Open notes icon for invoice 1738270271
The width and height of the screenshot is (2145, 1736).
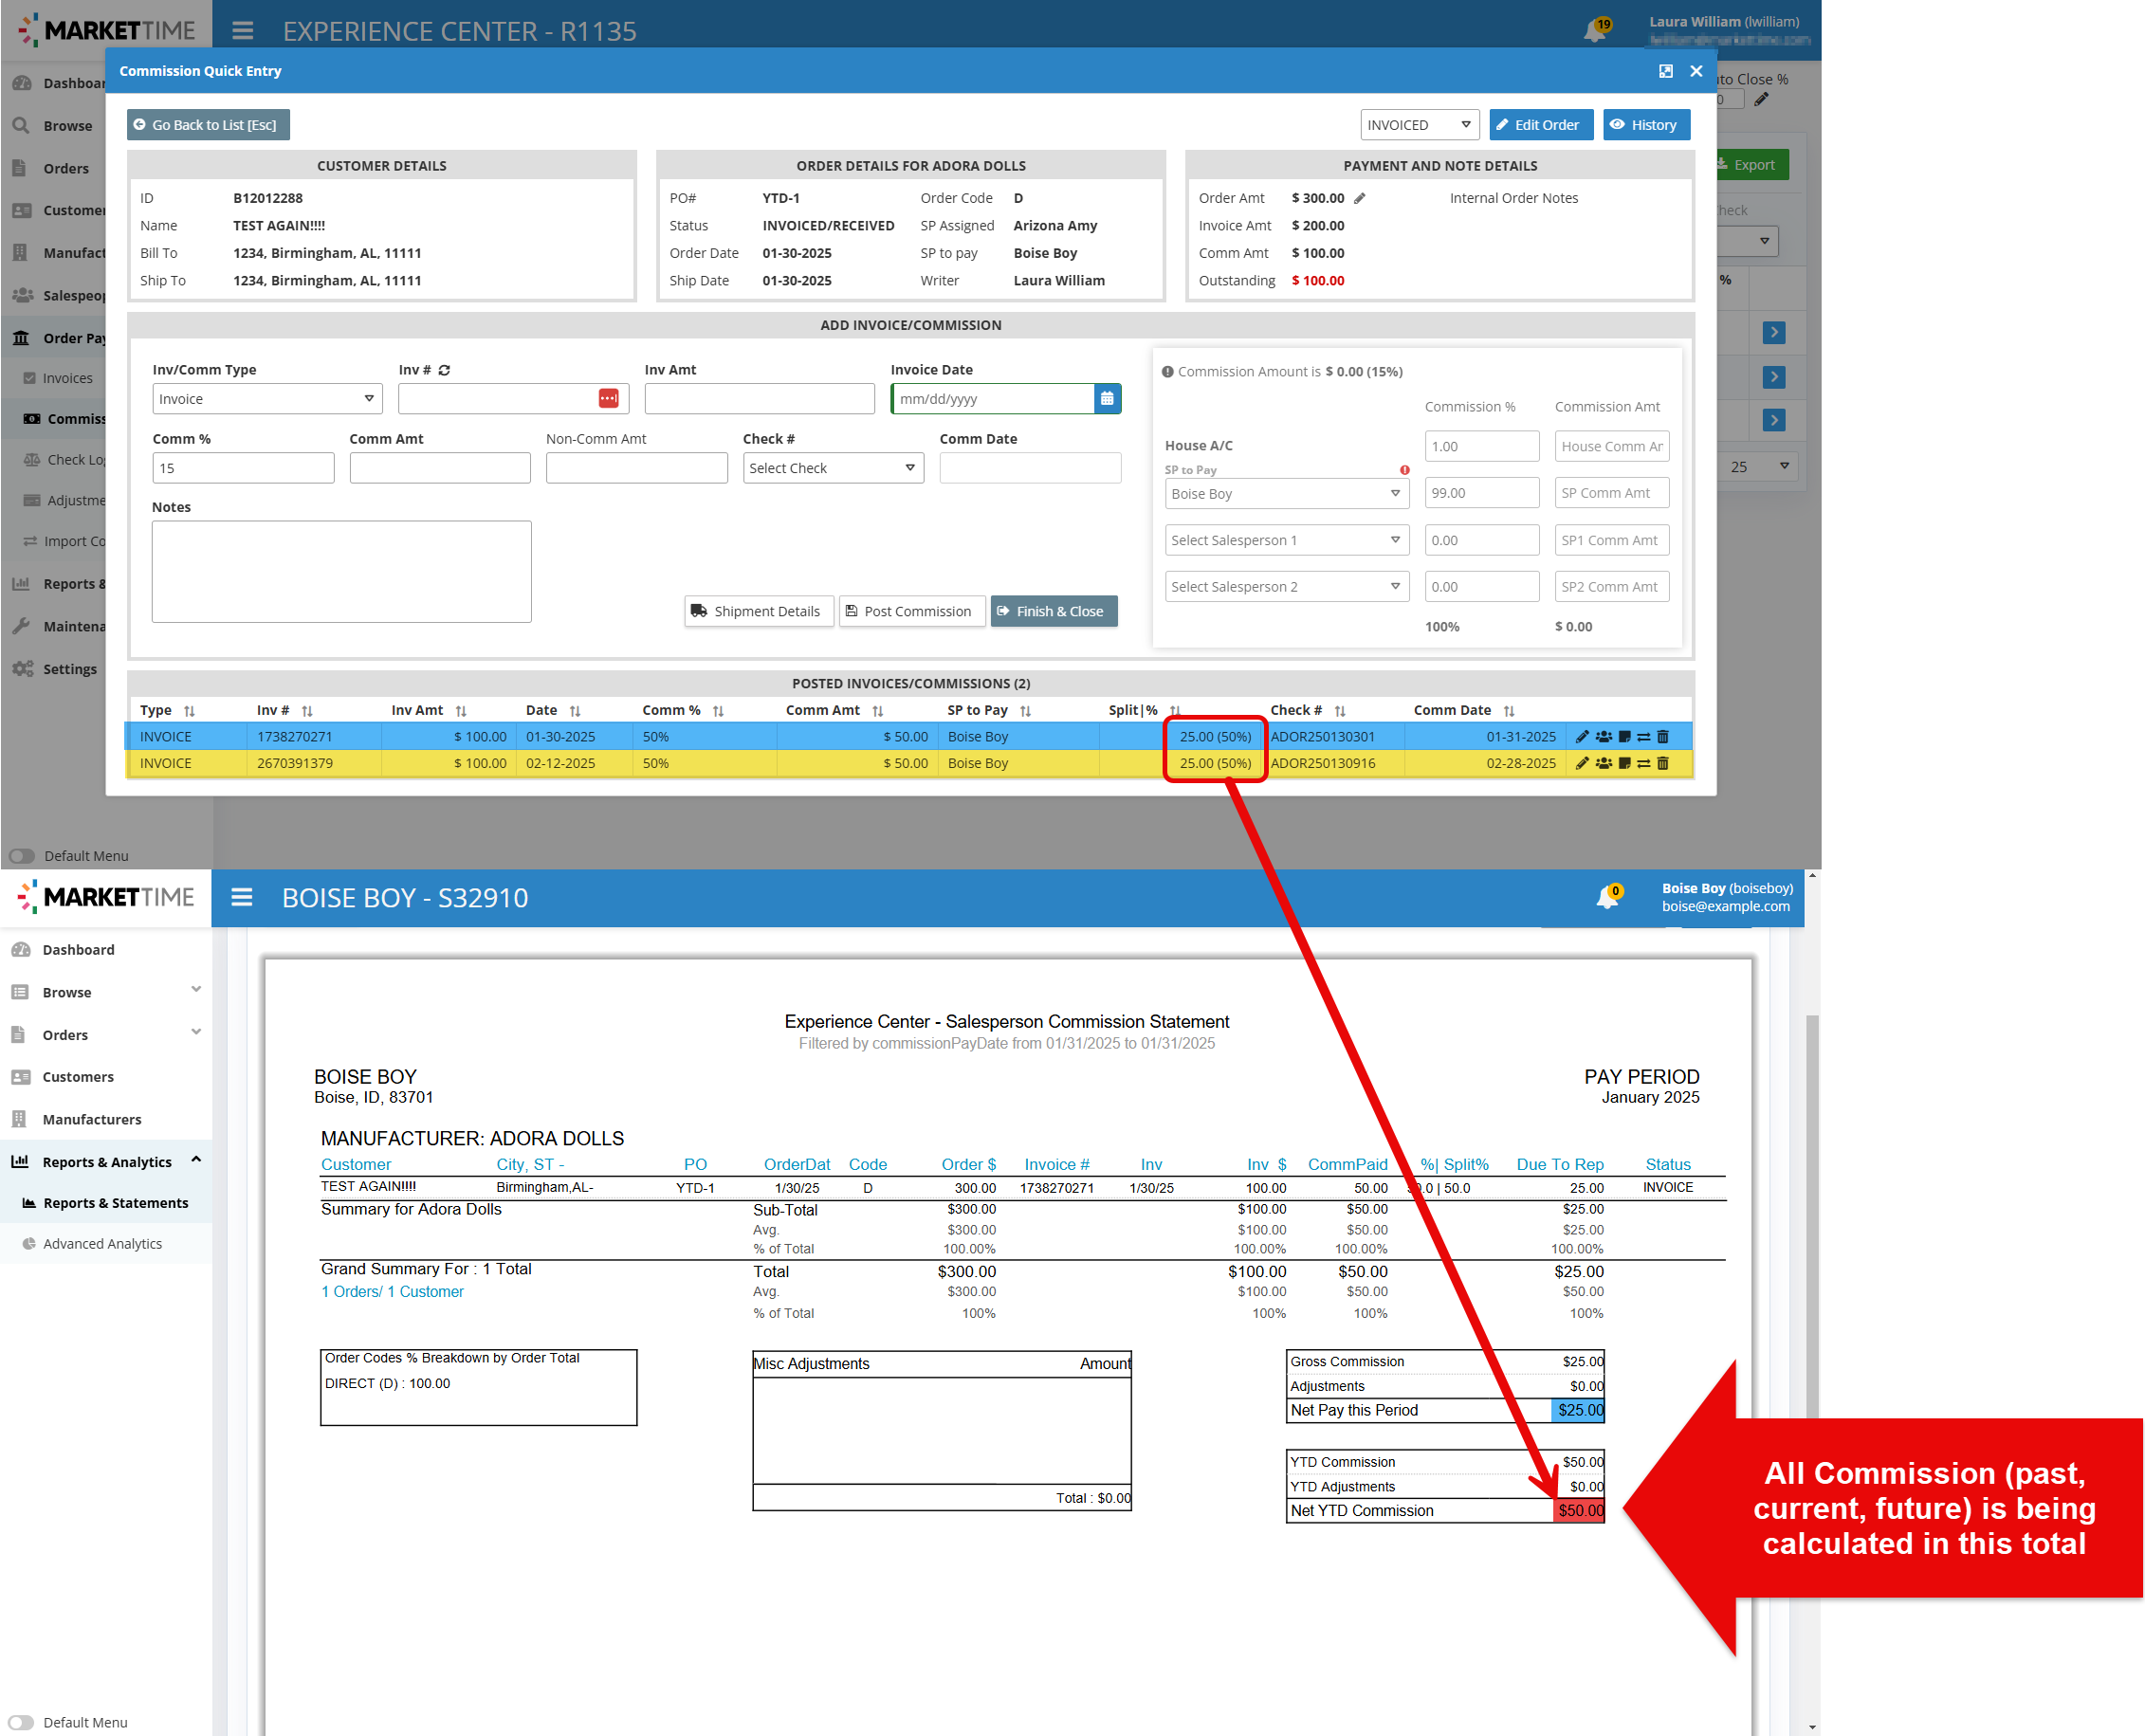(x=1625, y=737)
